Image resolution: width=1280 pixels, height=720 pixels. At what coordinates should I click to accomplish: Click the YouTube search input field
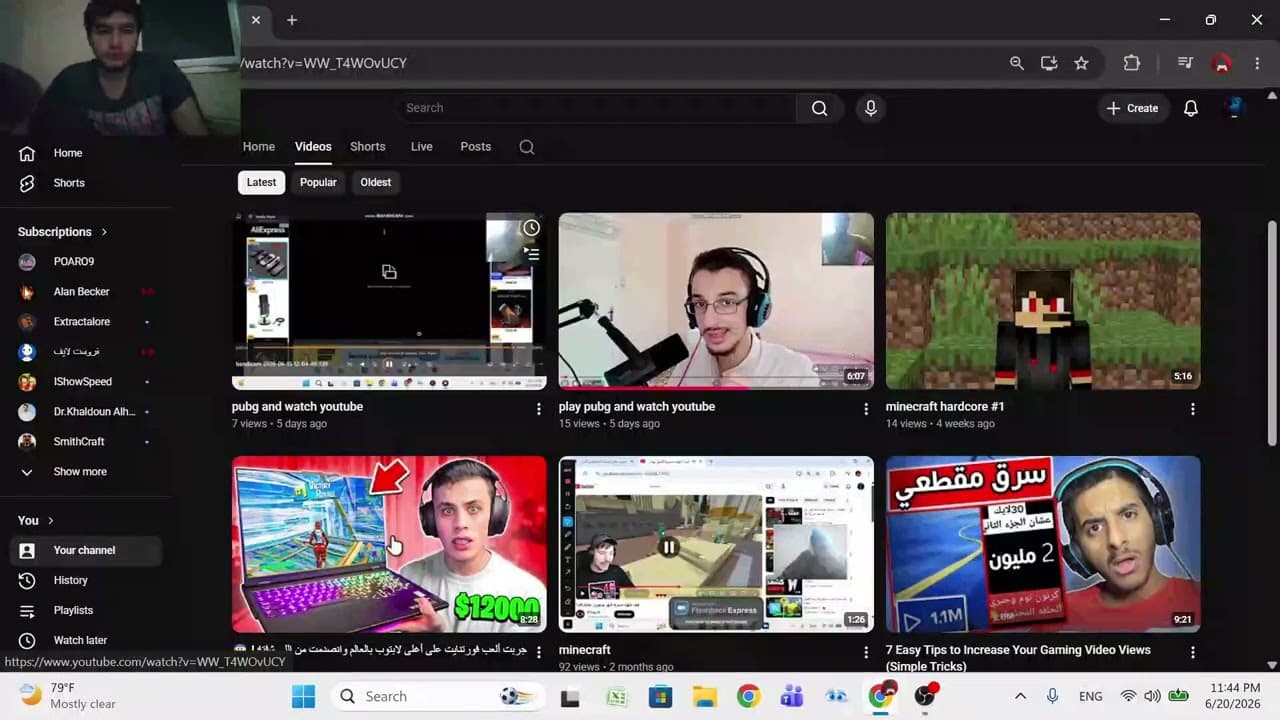point(595,108)
